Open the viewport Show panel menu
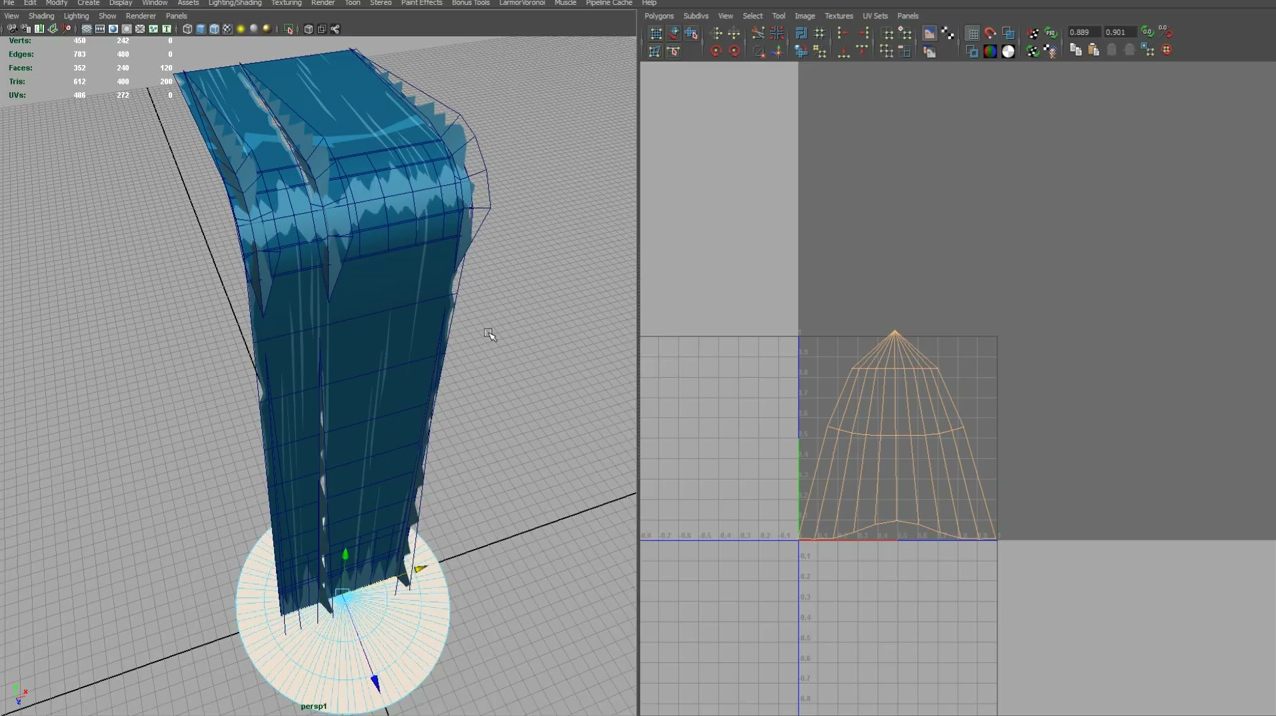Image resolution: width=1276 pixels, height=716 pixels. pos(107,16)
